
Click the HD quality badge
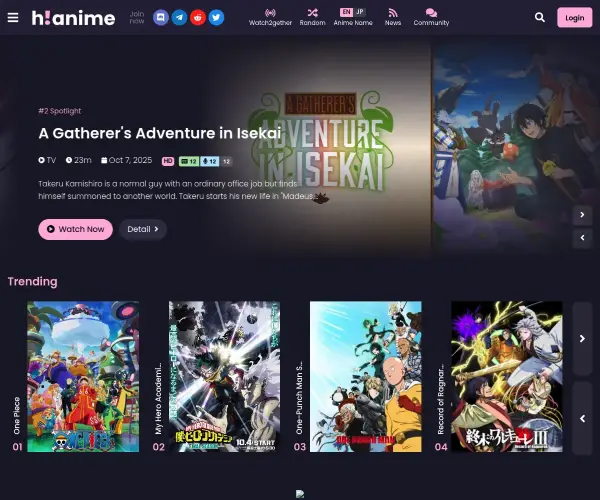[x=168, y=161]
